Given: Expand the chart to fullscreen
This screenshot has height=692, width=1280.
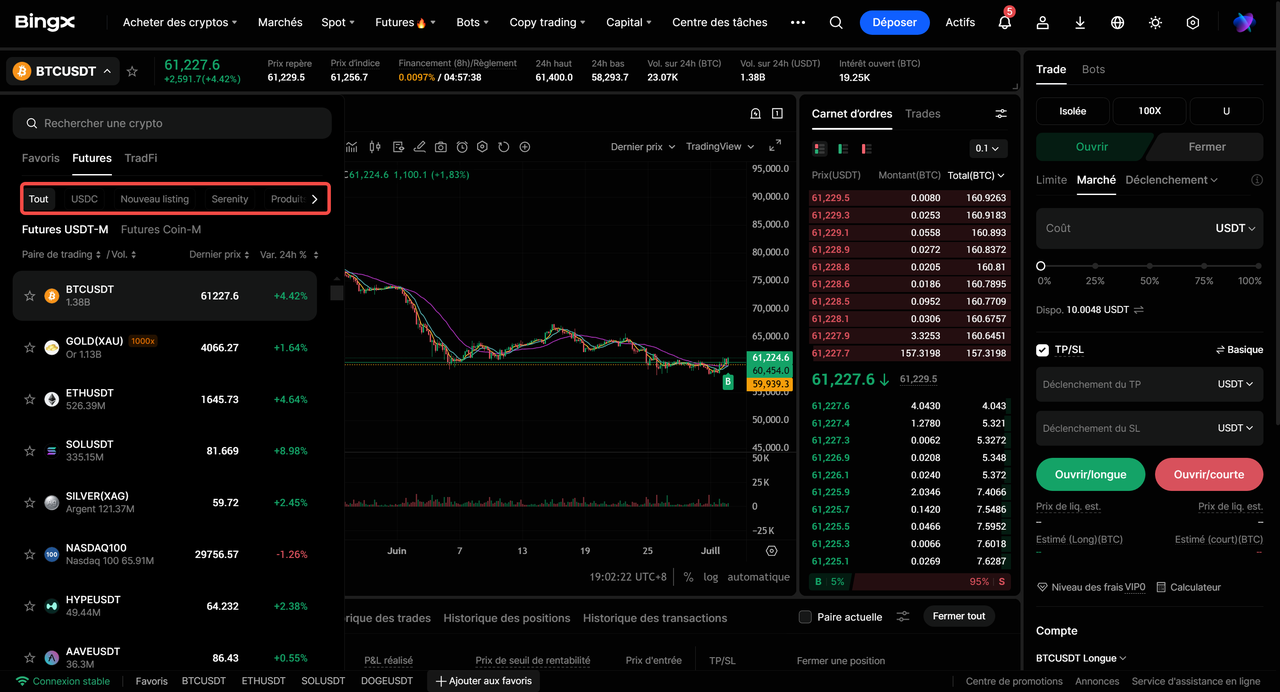Looking at the screenshot, I should (775, 146).
